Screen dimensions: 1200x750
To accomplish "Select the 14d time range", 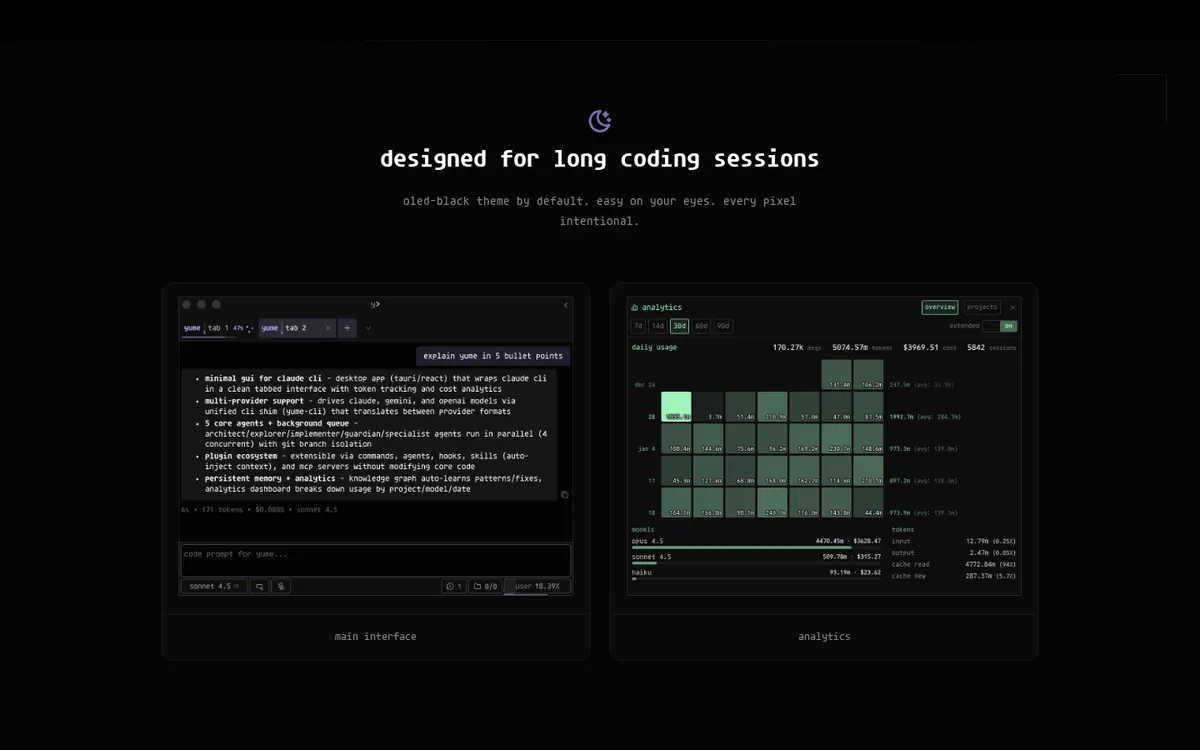I will point(658,326).
